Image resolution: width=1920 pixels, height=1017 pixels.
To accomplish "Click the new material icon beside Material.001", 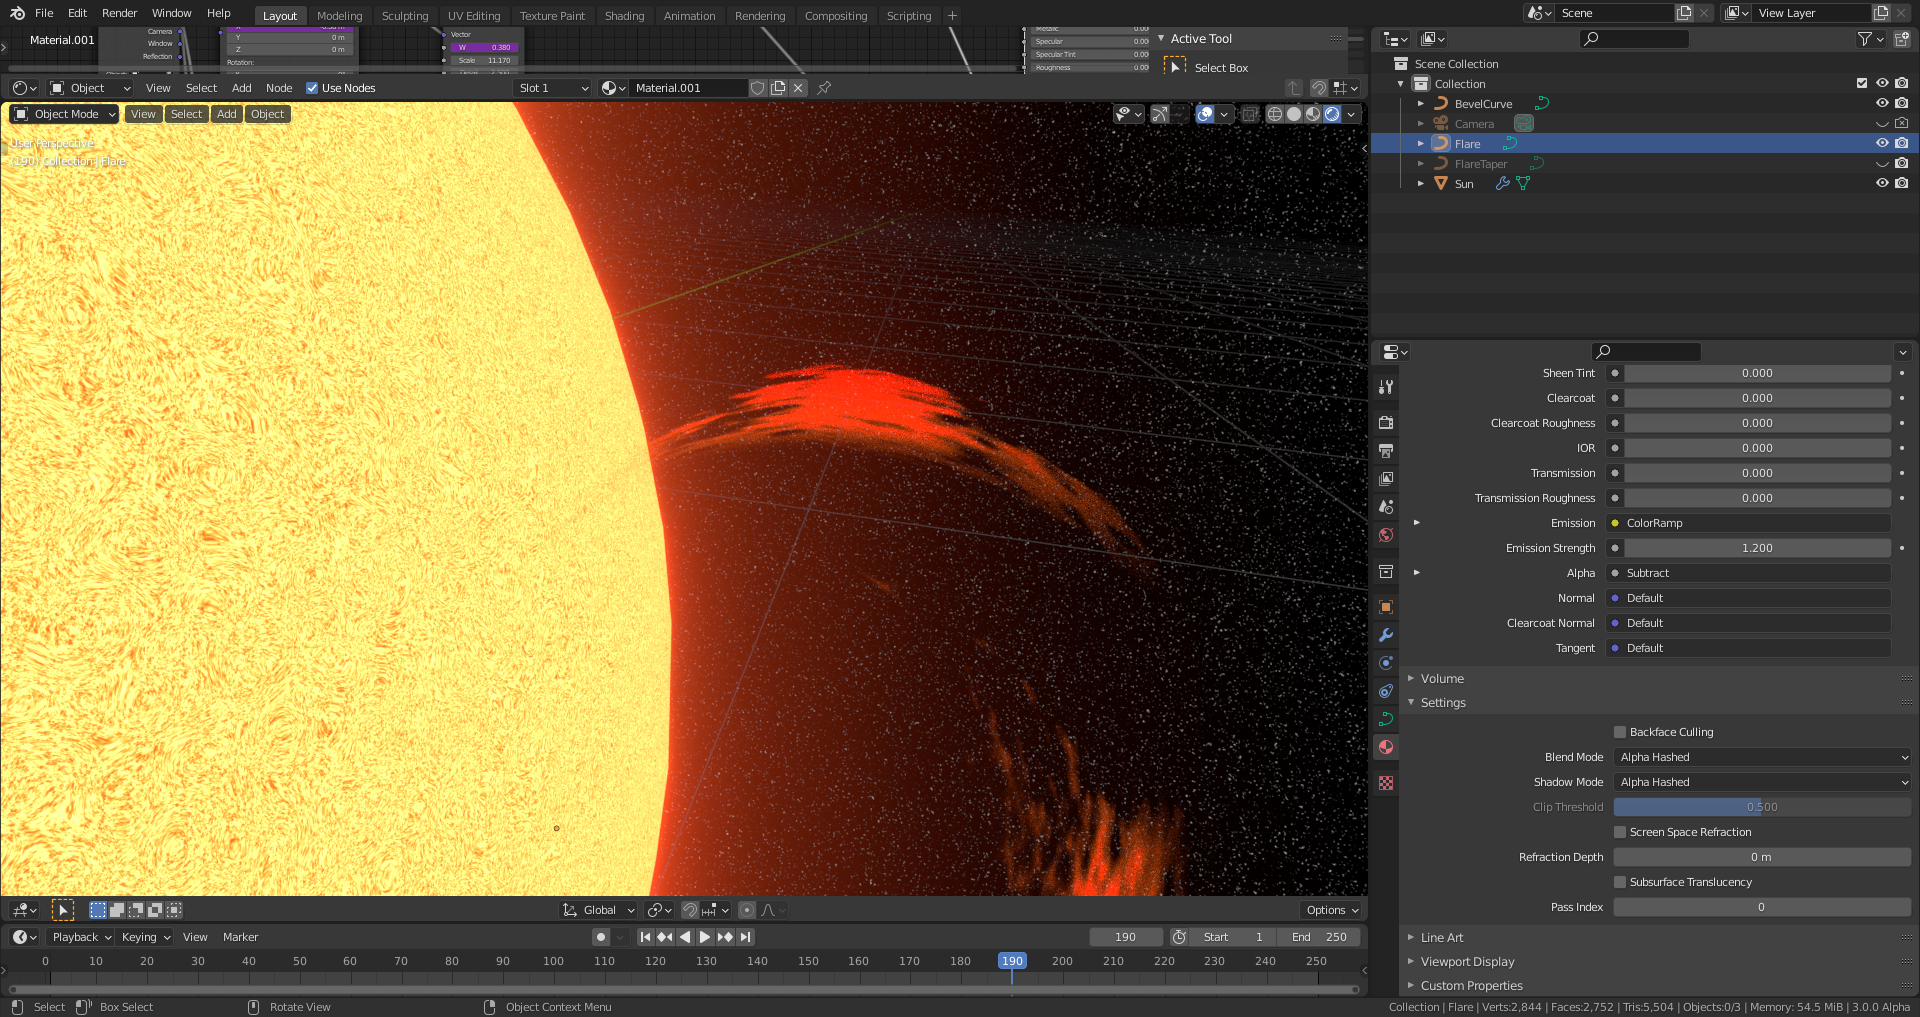I will (778, 88).
